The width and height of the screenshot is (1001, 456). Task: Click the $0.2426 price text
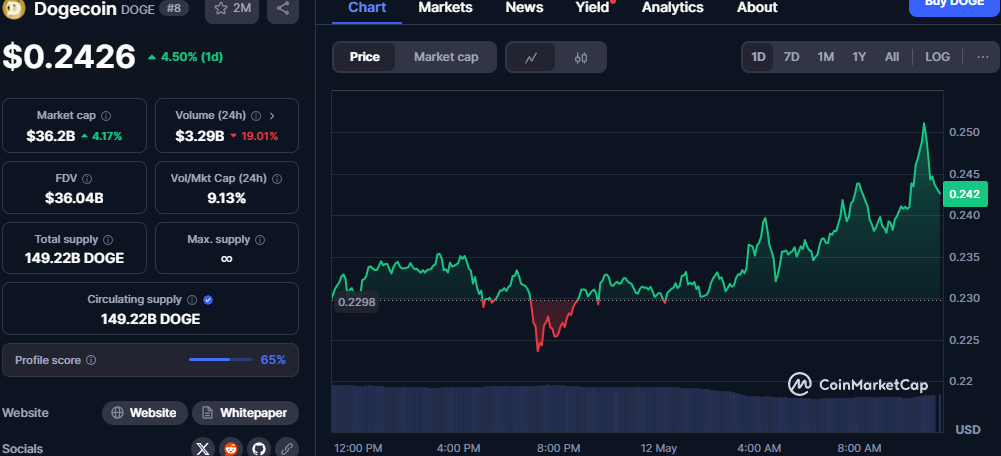point(68,57)
